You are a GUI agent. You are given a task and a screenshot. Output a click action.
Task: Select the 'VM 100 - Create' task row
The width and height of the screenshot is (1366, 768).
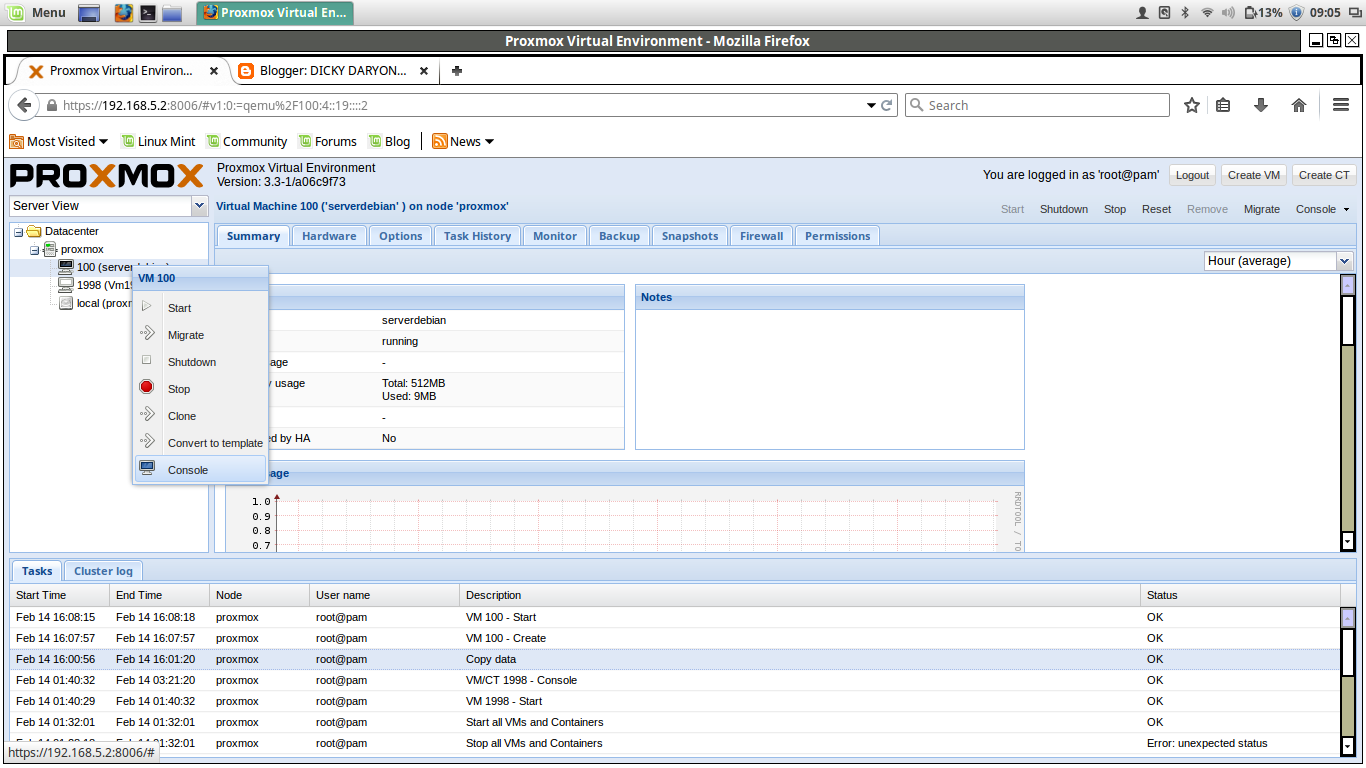point(675,638)
